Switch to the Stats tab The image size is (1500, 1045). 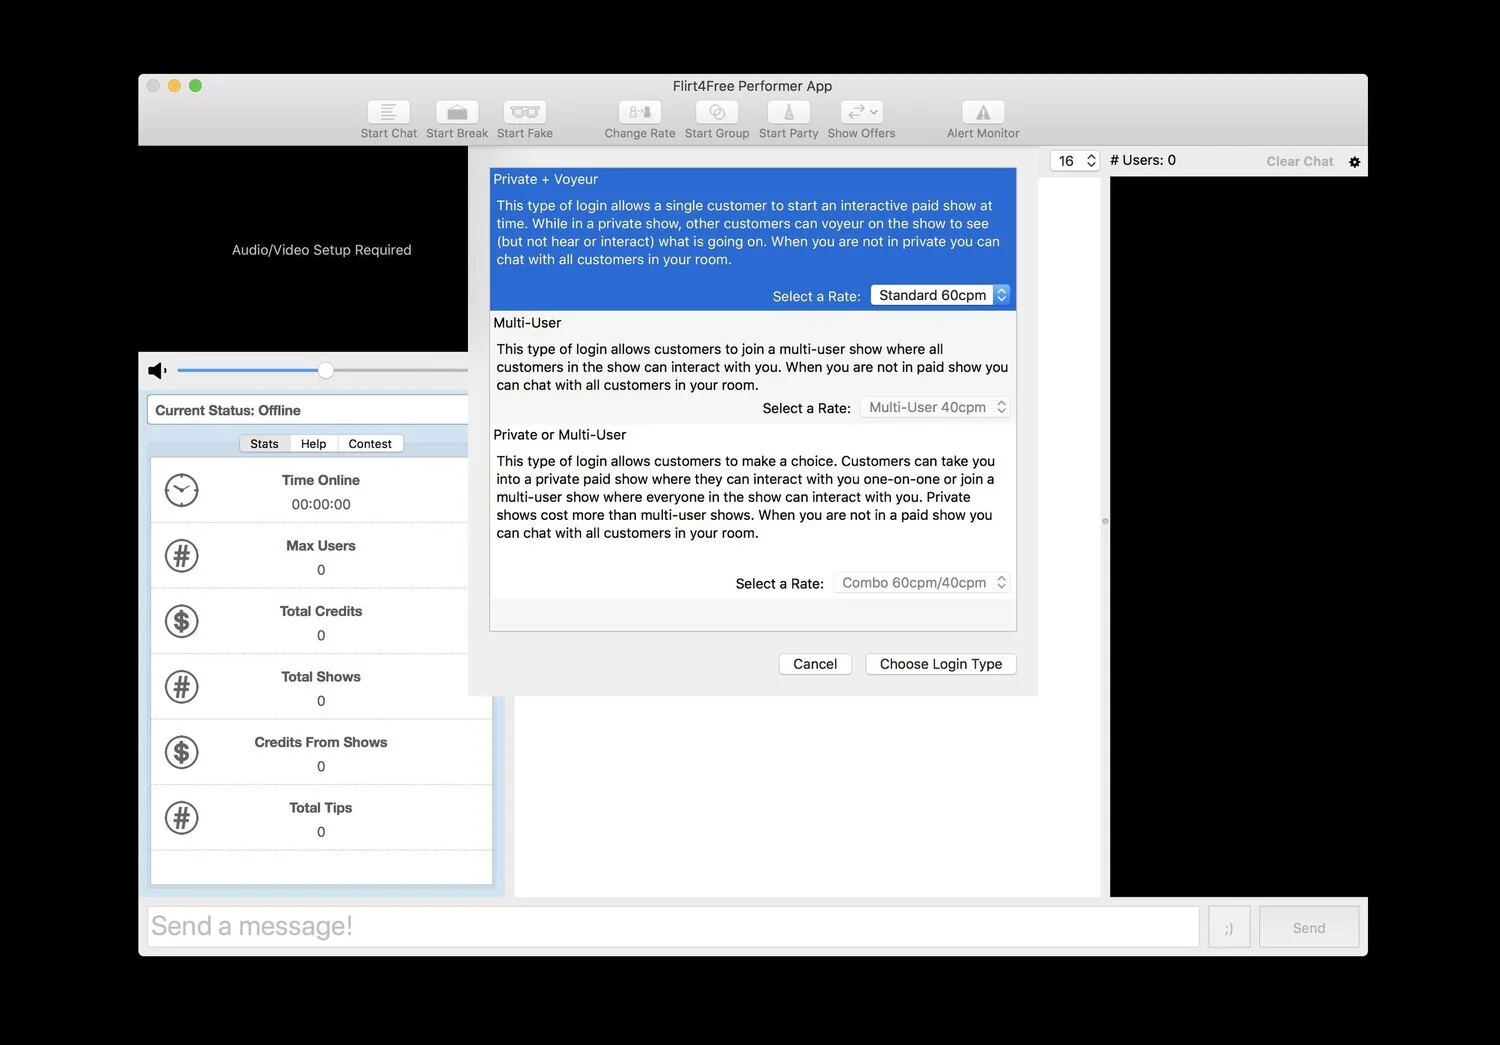pyautogui.click(x=264, y=444)
